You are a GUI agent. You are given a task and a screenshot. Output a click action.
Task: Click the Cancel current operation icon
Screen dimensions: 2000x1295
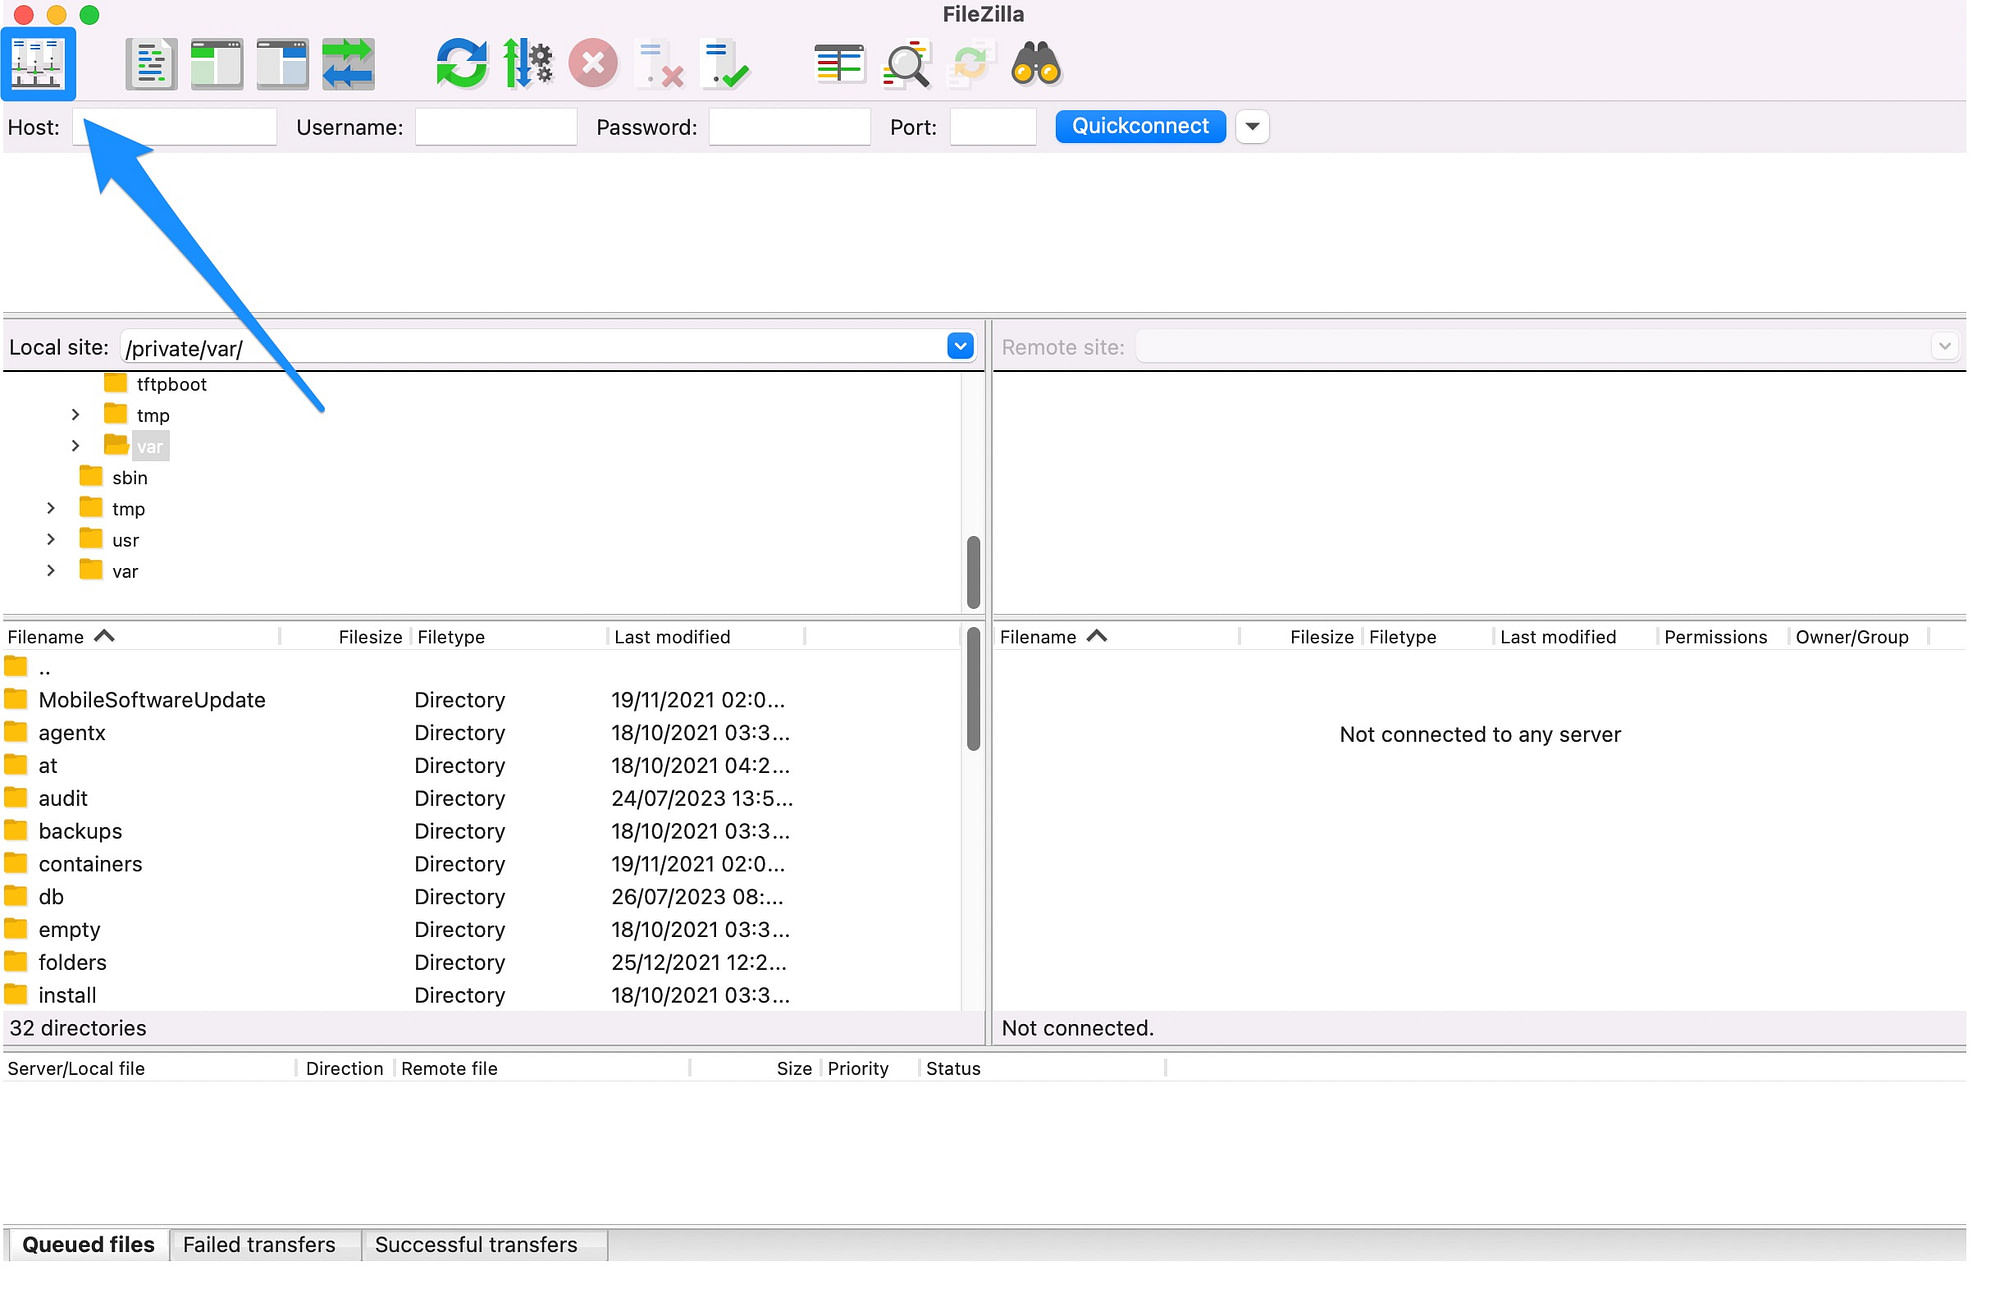(593, 63)
